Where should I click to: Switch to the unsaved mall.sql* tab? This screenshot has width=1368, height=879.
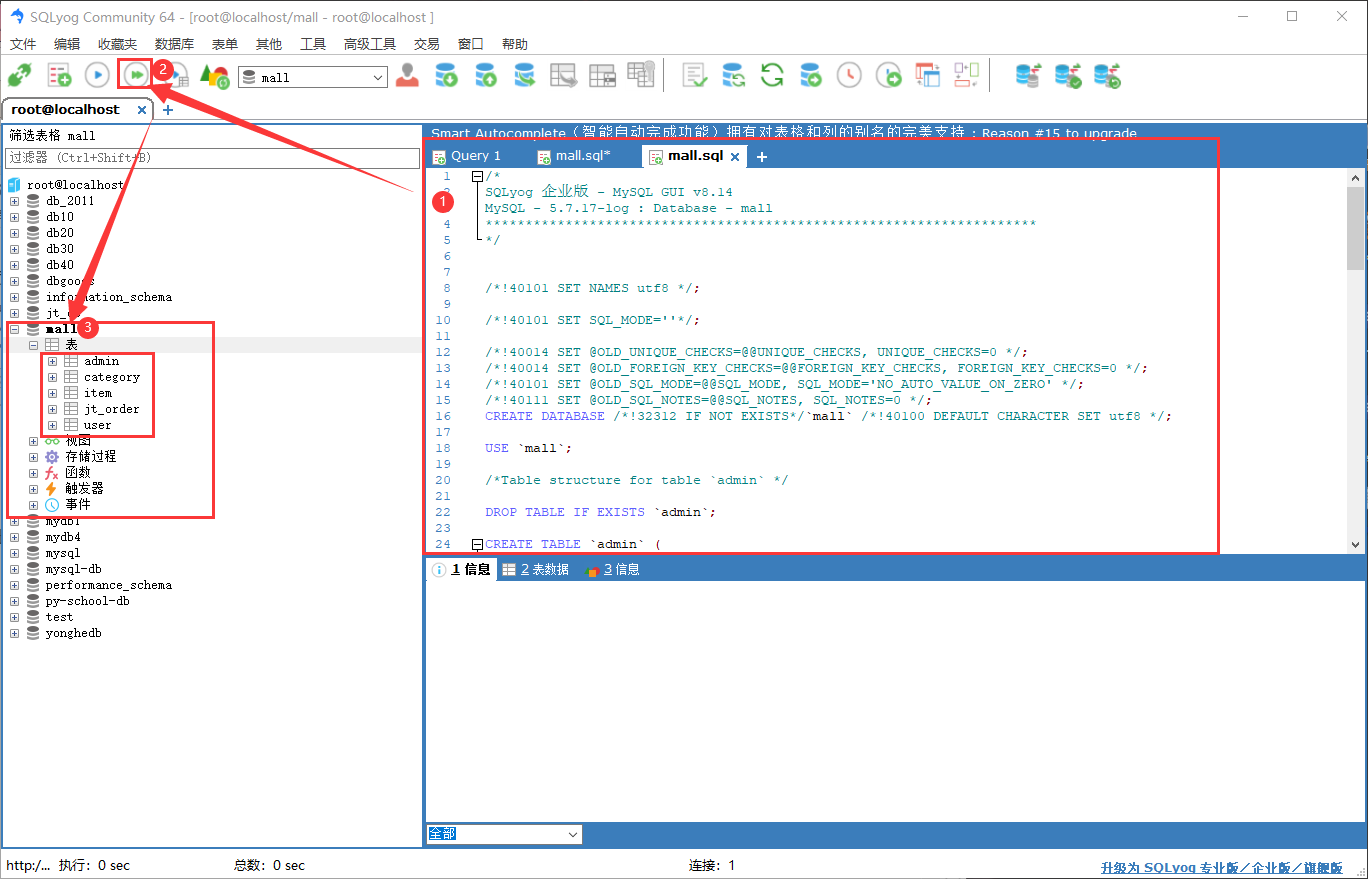574,156
